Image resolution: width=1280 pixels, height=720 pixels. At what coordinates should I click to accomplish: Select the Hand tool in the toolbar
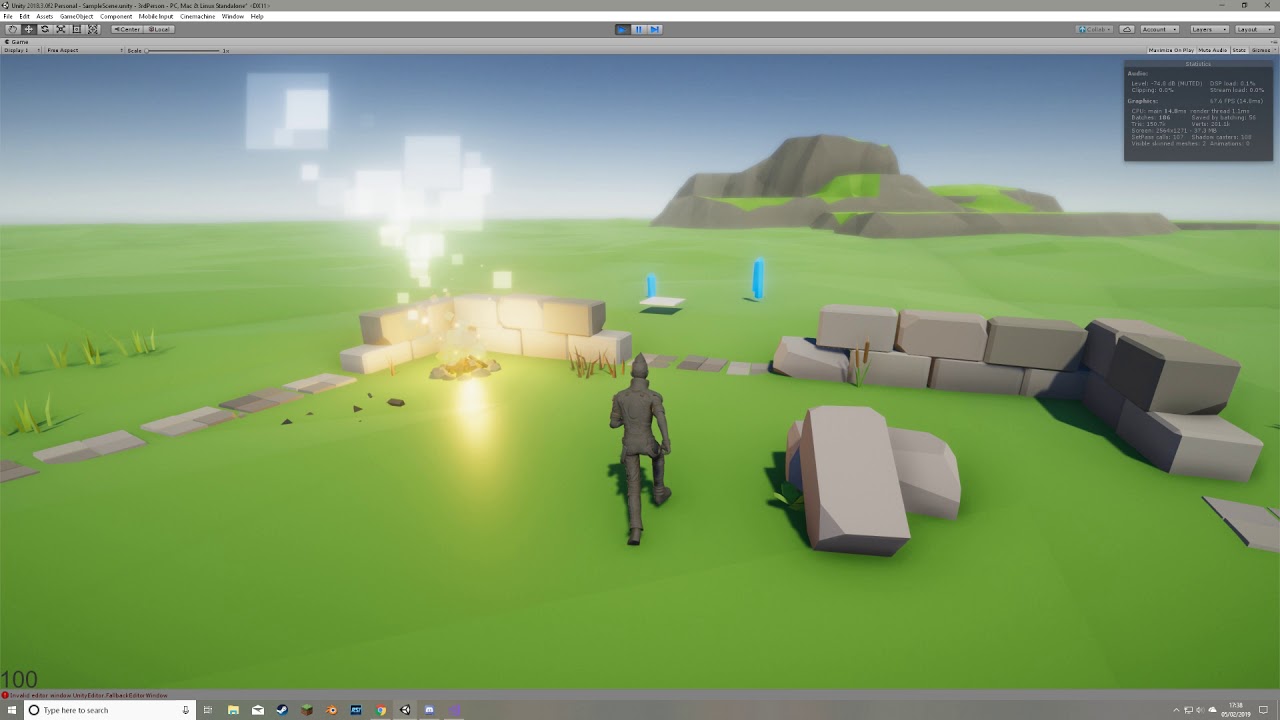click(13, 29)
